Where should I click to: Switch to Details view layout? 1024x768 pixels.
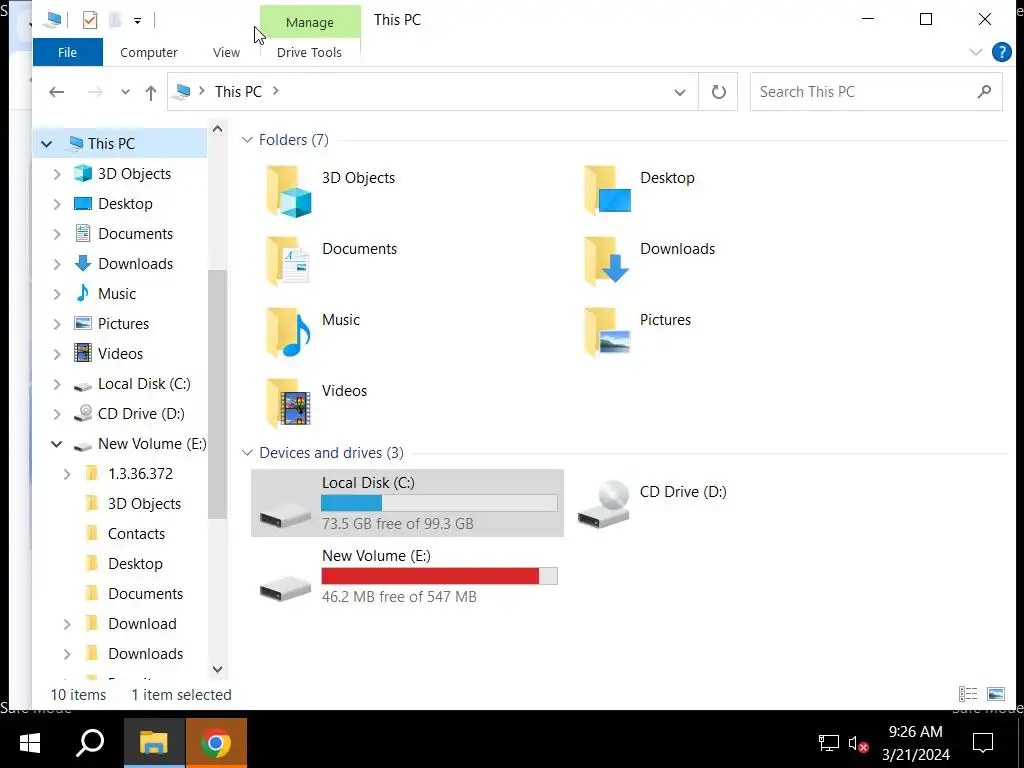(968, 694)
